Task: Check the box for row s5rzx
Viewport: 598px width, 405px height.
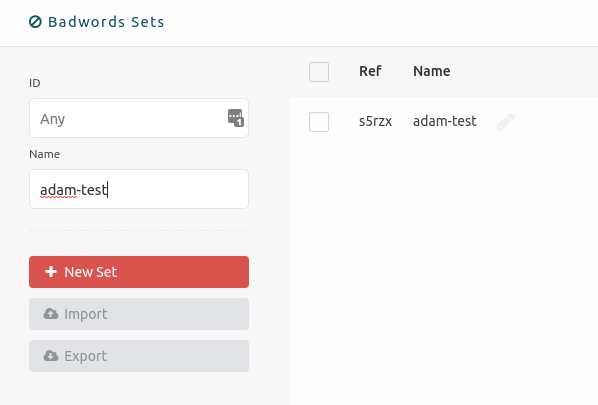Action: (319, 122)
